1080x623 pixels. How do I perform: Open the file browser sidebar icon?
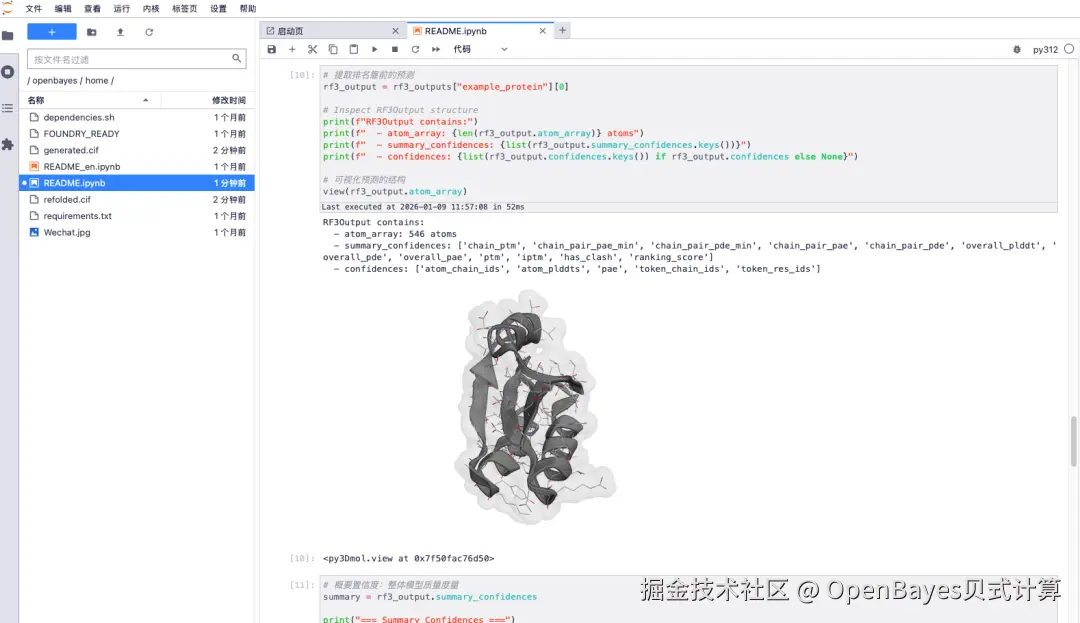pos(8,35)
